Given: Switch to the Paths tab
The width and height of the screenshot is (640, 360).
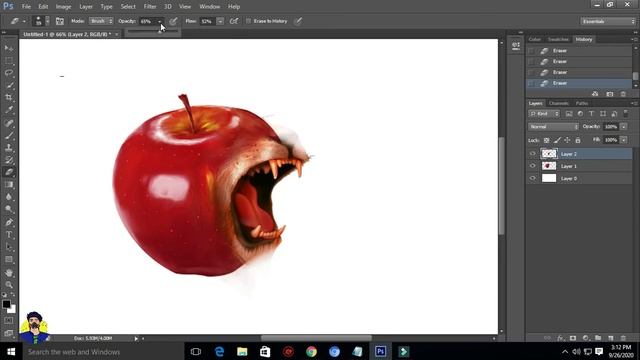Looking at the screenshot, I should pyautogui.click(x=582, y=103).
